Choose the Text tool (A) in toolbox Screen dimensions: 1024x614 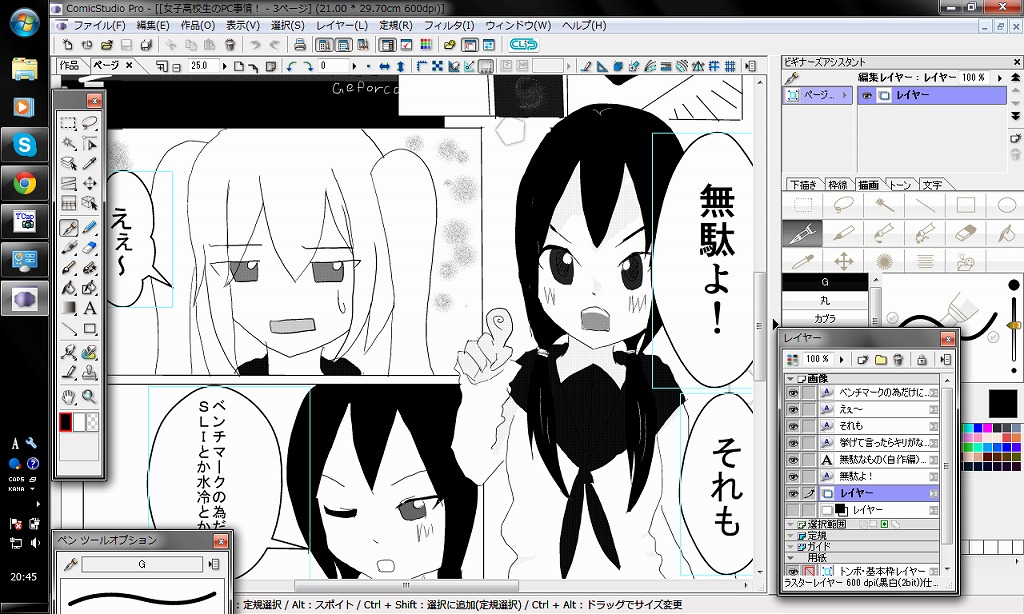(x=89, y=308)
